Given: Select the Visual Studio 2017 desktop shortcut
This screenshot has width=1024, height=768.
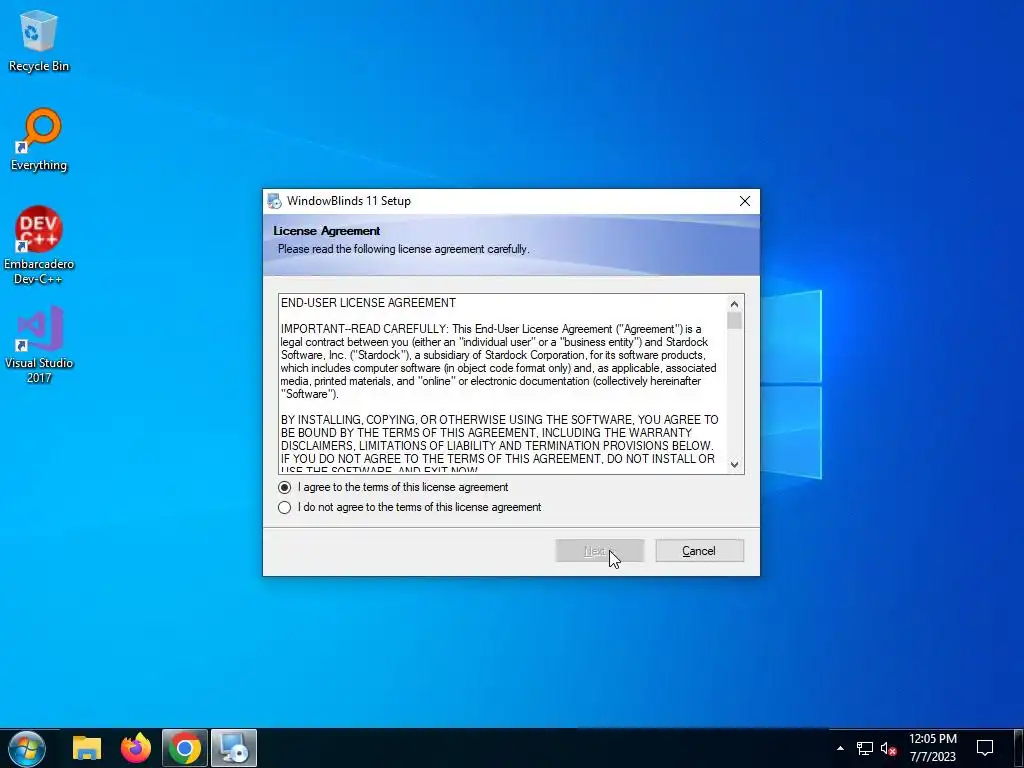Looking at the screenshot, I should pyautogui.click(x=39, y=344).
